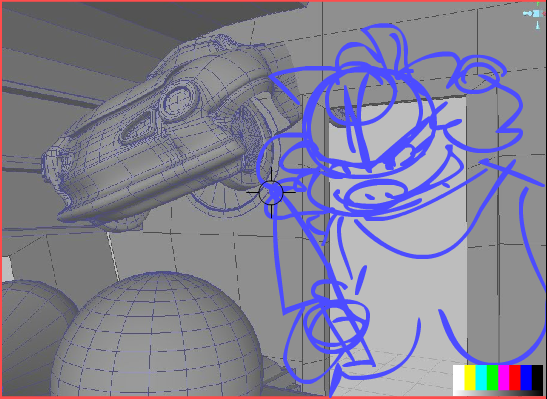
Task: Select the red color swatch
Action: pos(515,377)
